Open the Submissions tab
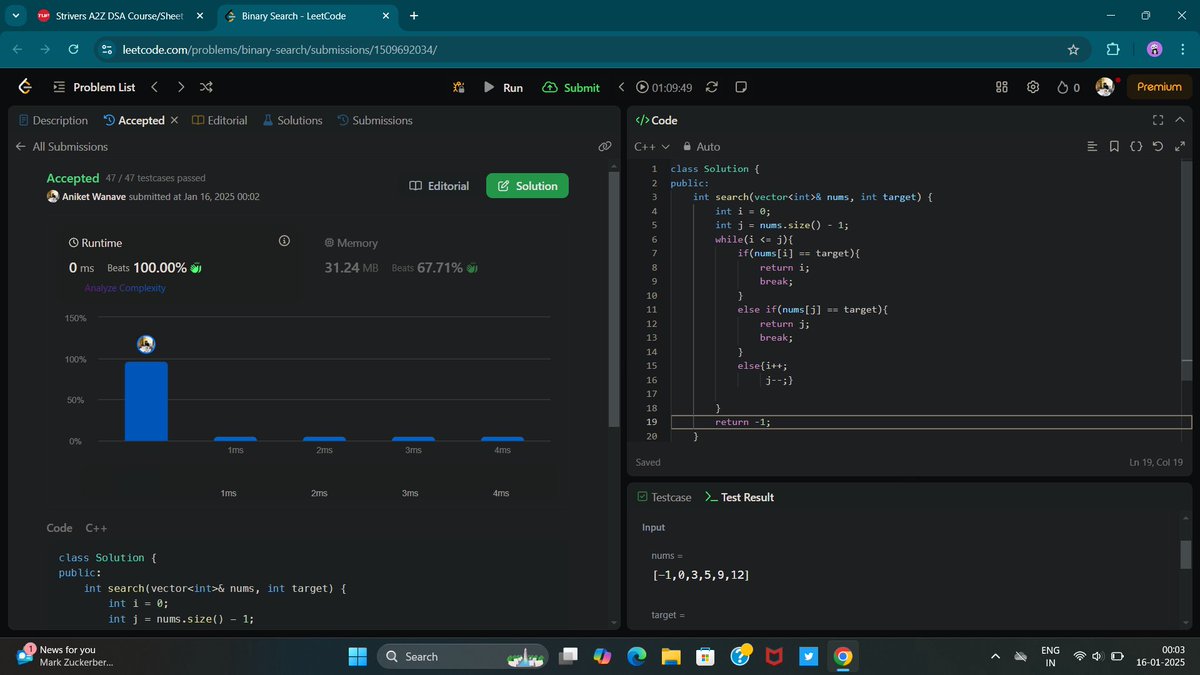1200x675 pixels. [375, 120]
